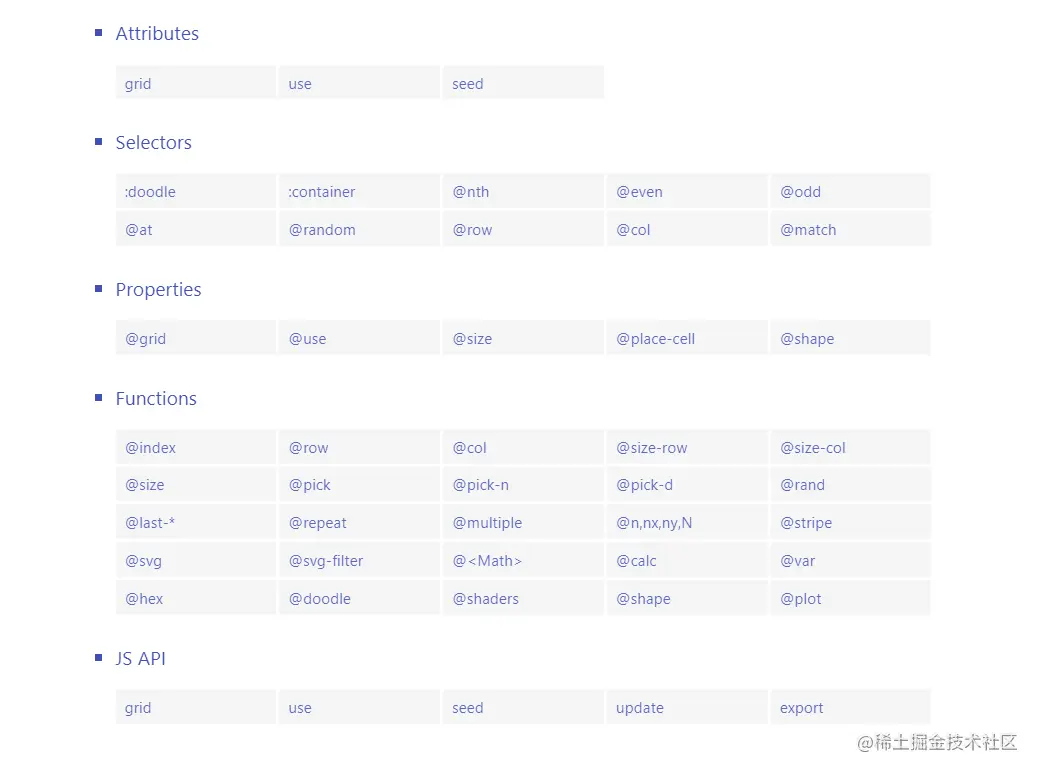Open the update JS API entry
Viewport: 1040px width, 775px height.
[x=687, y=707]
